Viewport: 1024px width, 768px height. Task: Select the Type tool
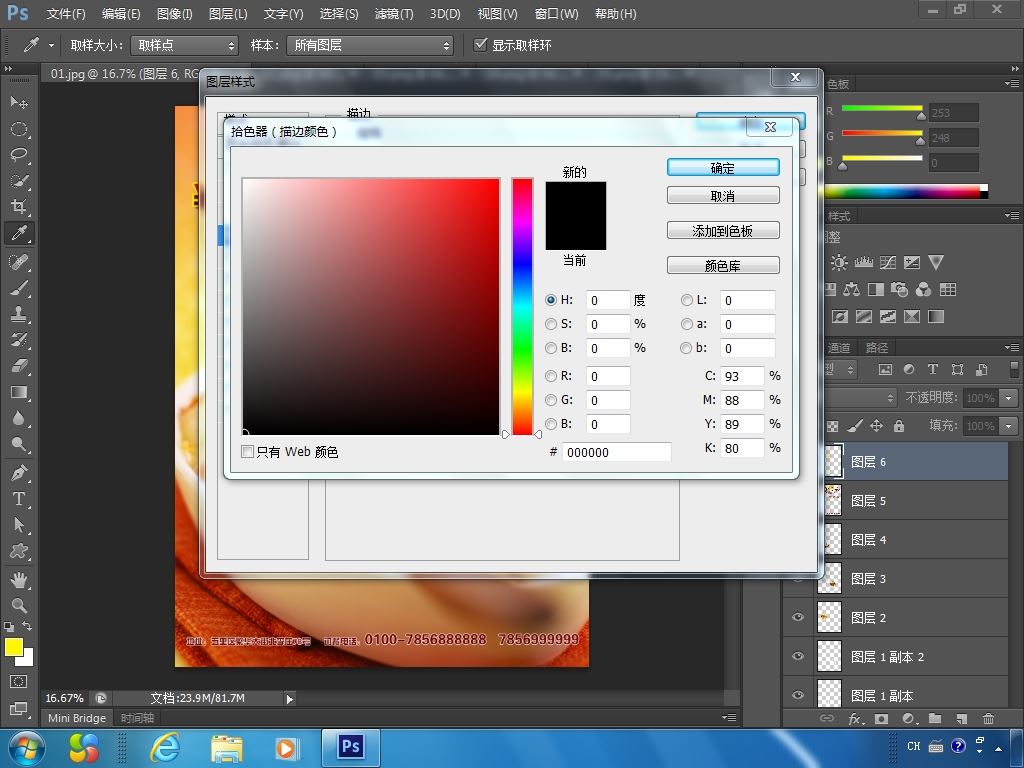pos(18,499)
